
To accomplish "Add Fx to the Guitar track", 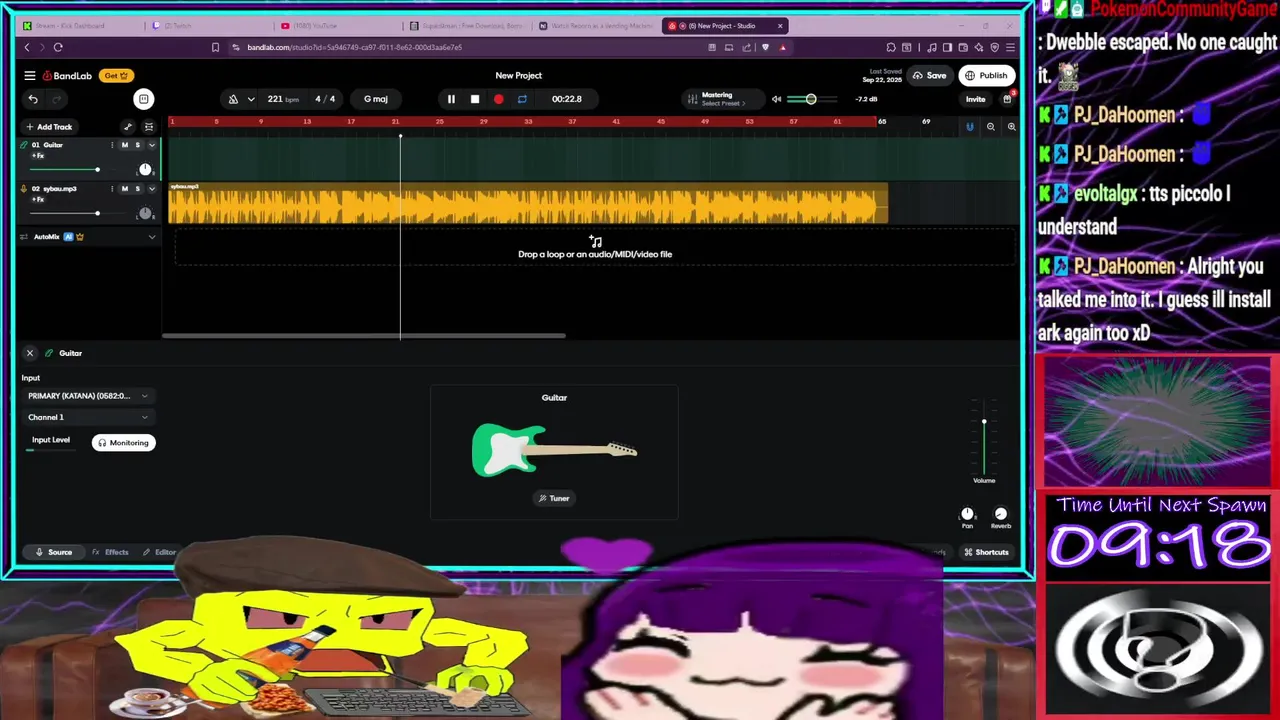I will tap(38, 156).
